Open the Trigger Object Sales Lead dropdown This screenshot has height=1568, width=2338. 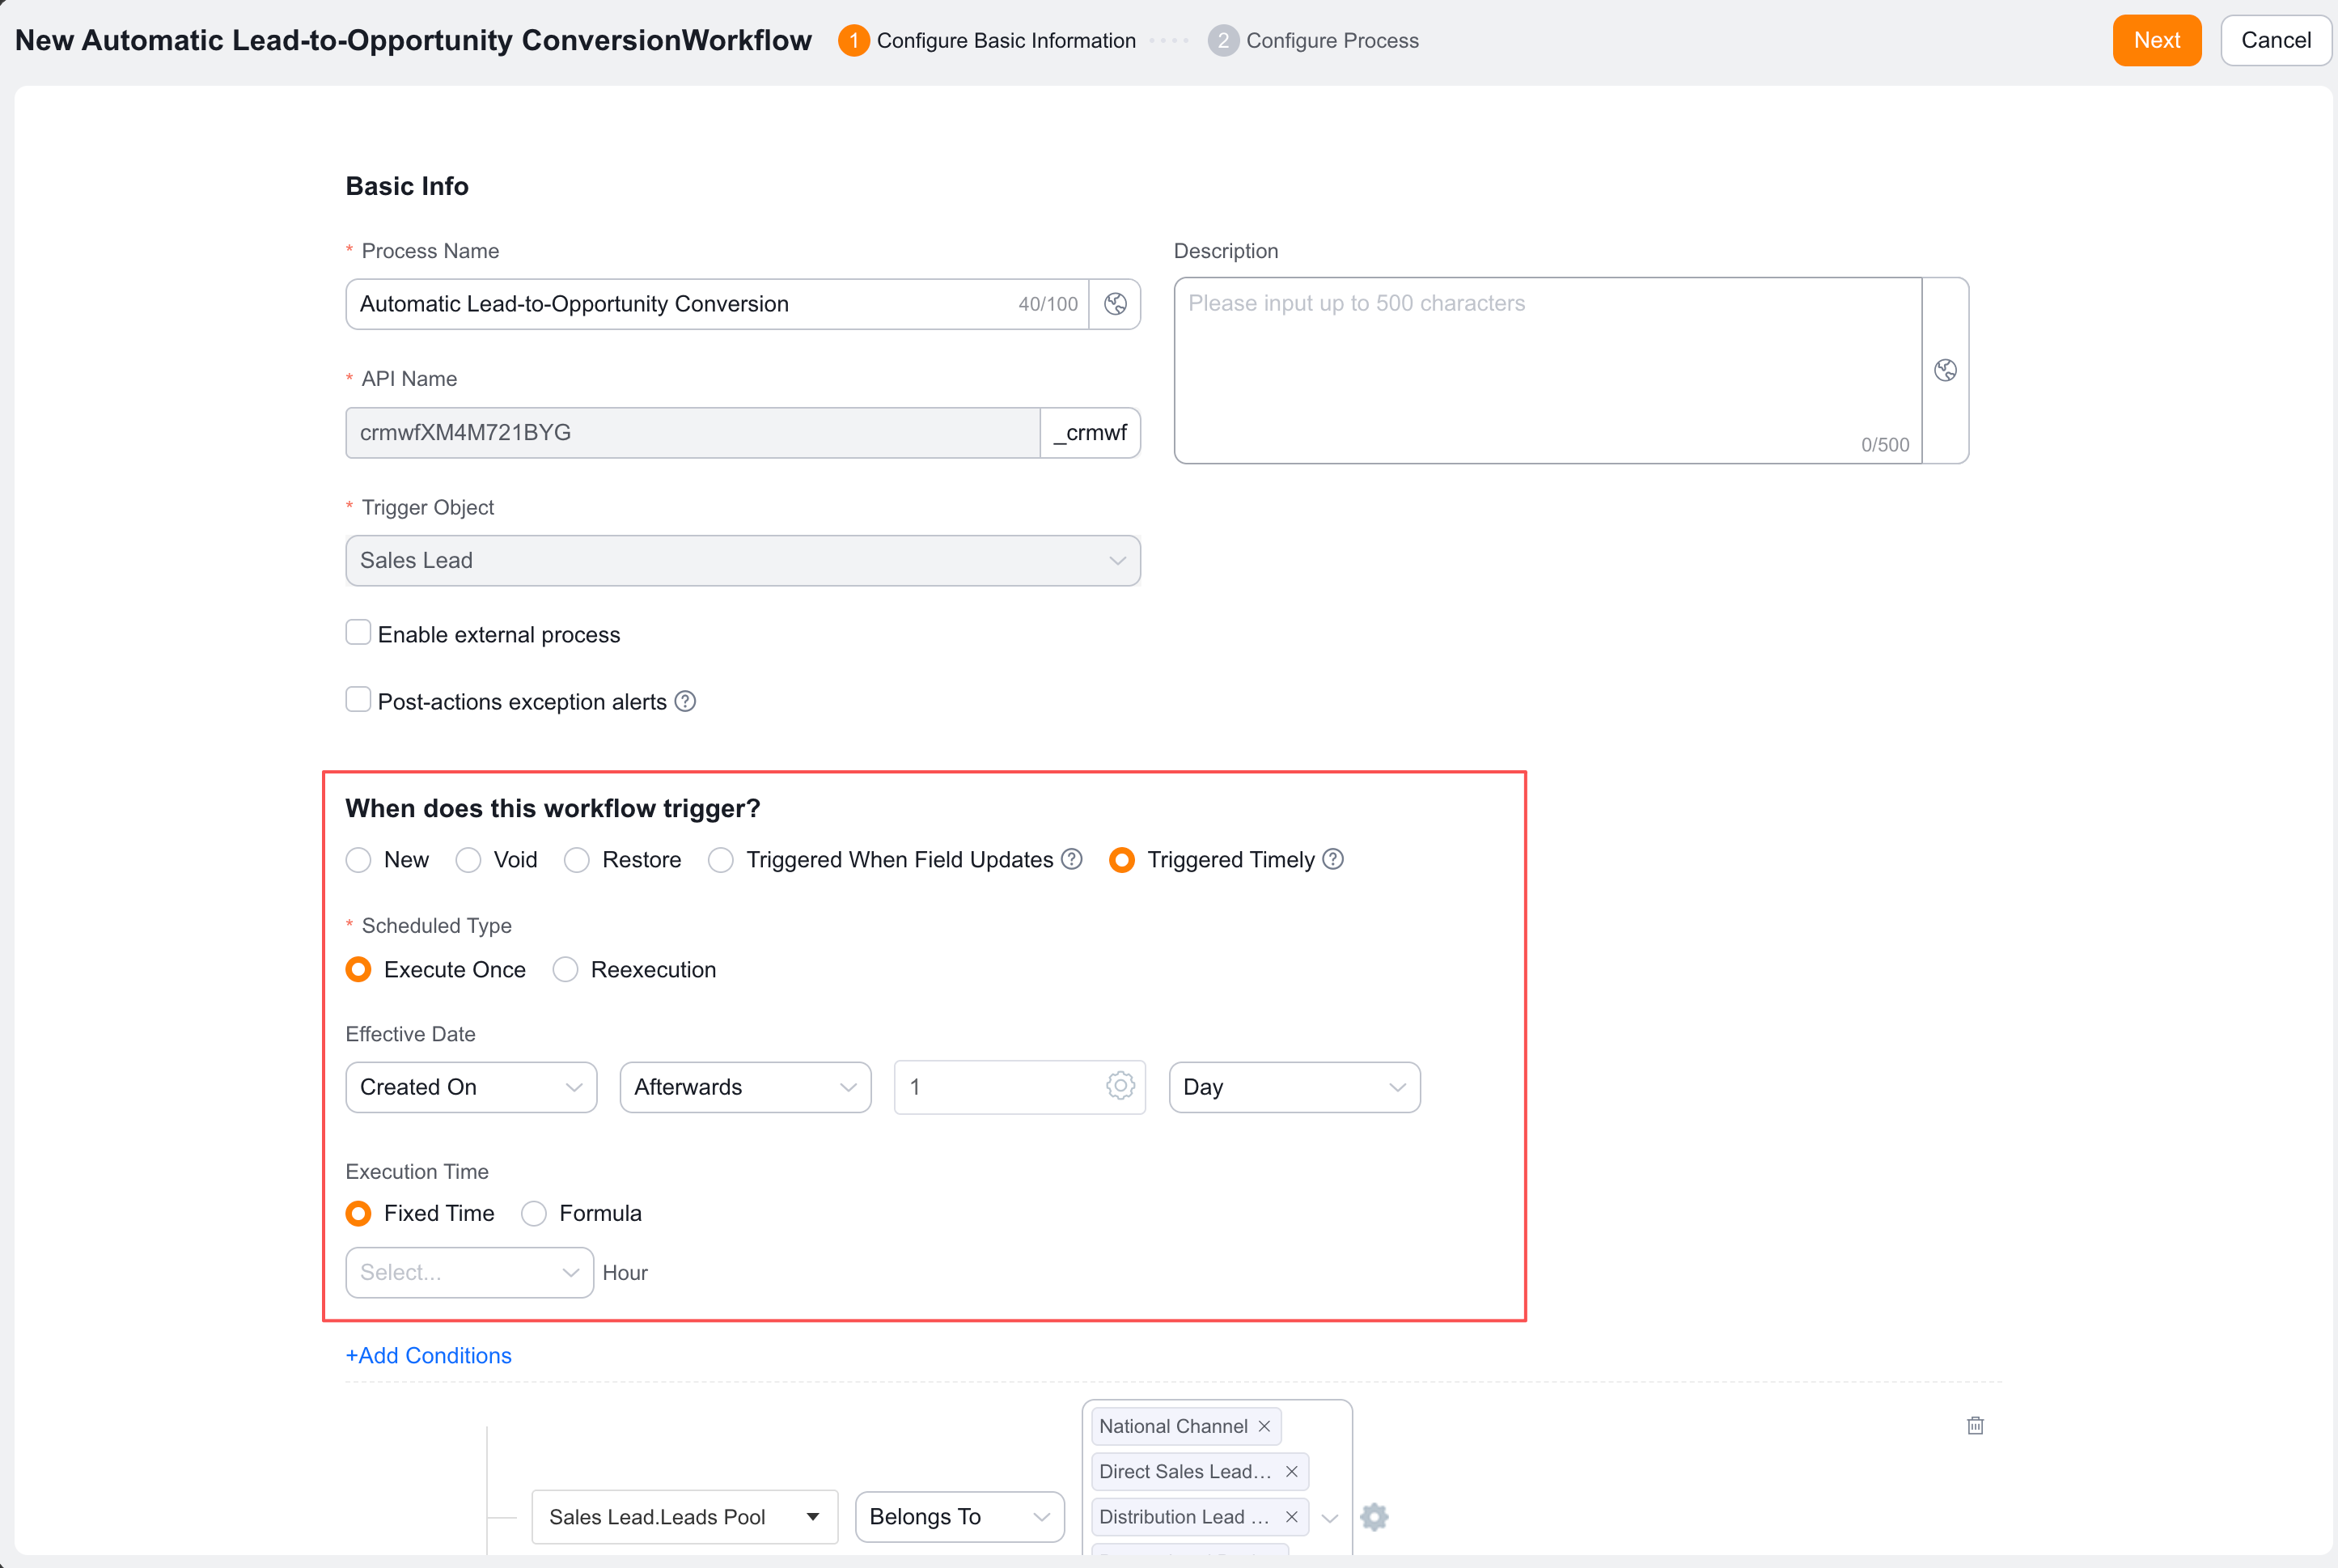pyautogui.click(x=743, y=560)
